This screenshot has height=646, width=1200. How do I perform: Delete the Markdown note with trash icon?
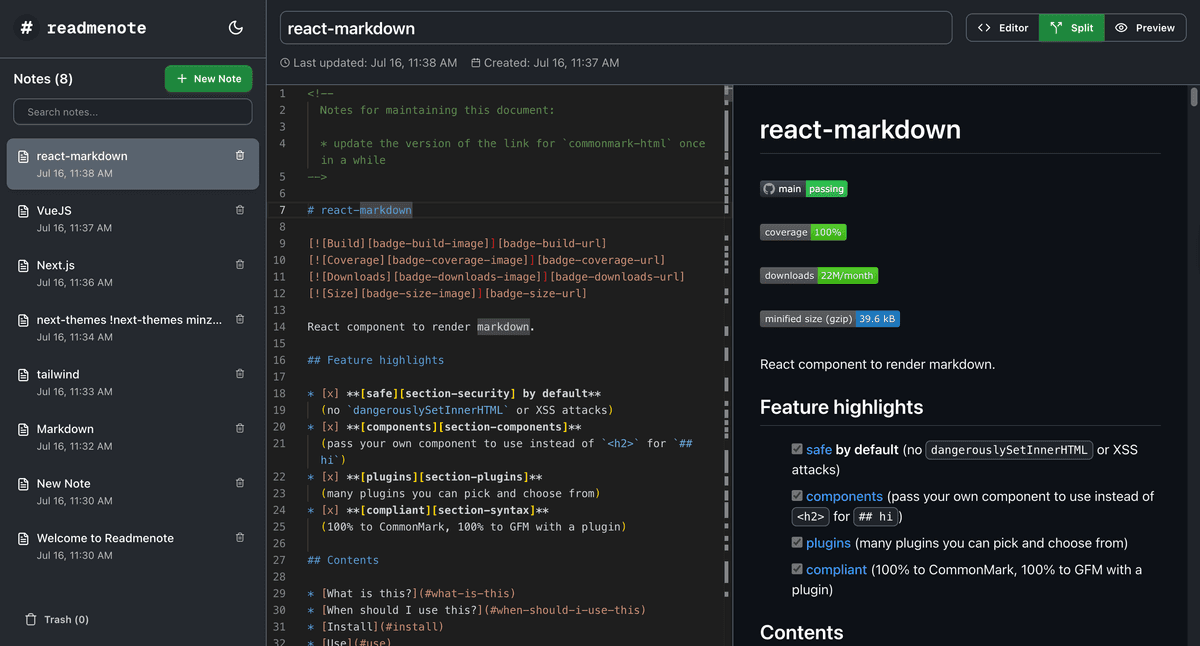coord(240,428)
